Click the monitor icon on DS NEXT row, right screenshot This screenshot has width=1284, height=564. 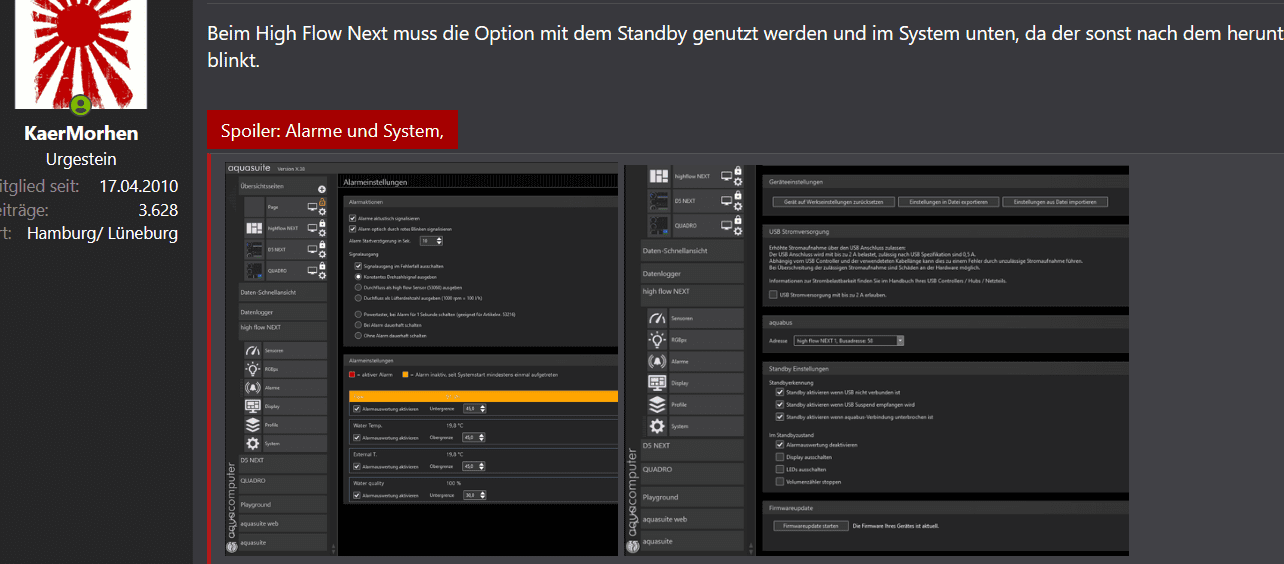pyautogui.click(x=727, y=201)
